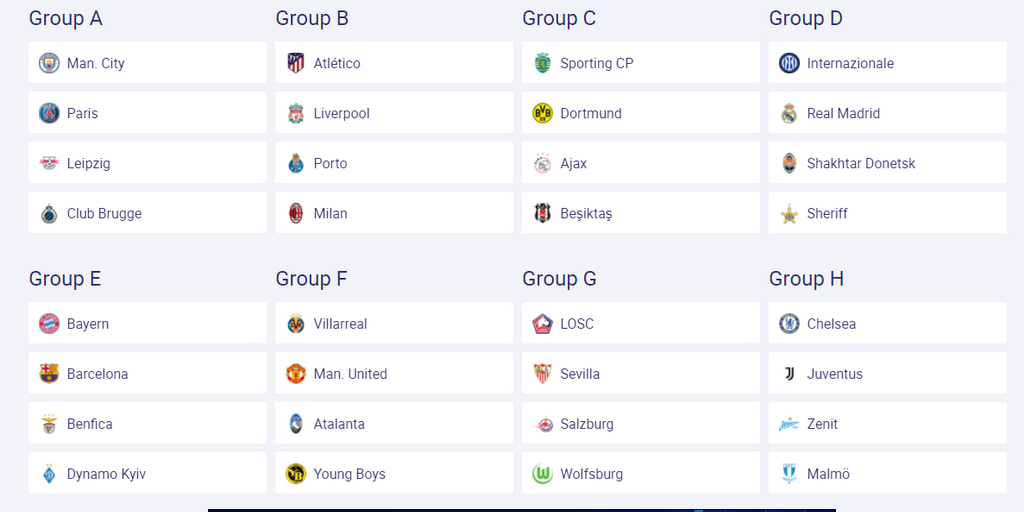This screenshot has height=512, width=1024.
Task: Click the Man. United crest icon
Action: pyautogui.click(x=296, y=374)
